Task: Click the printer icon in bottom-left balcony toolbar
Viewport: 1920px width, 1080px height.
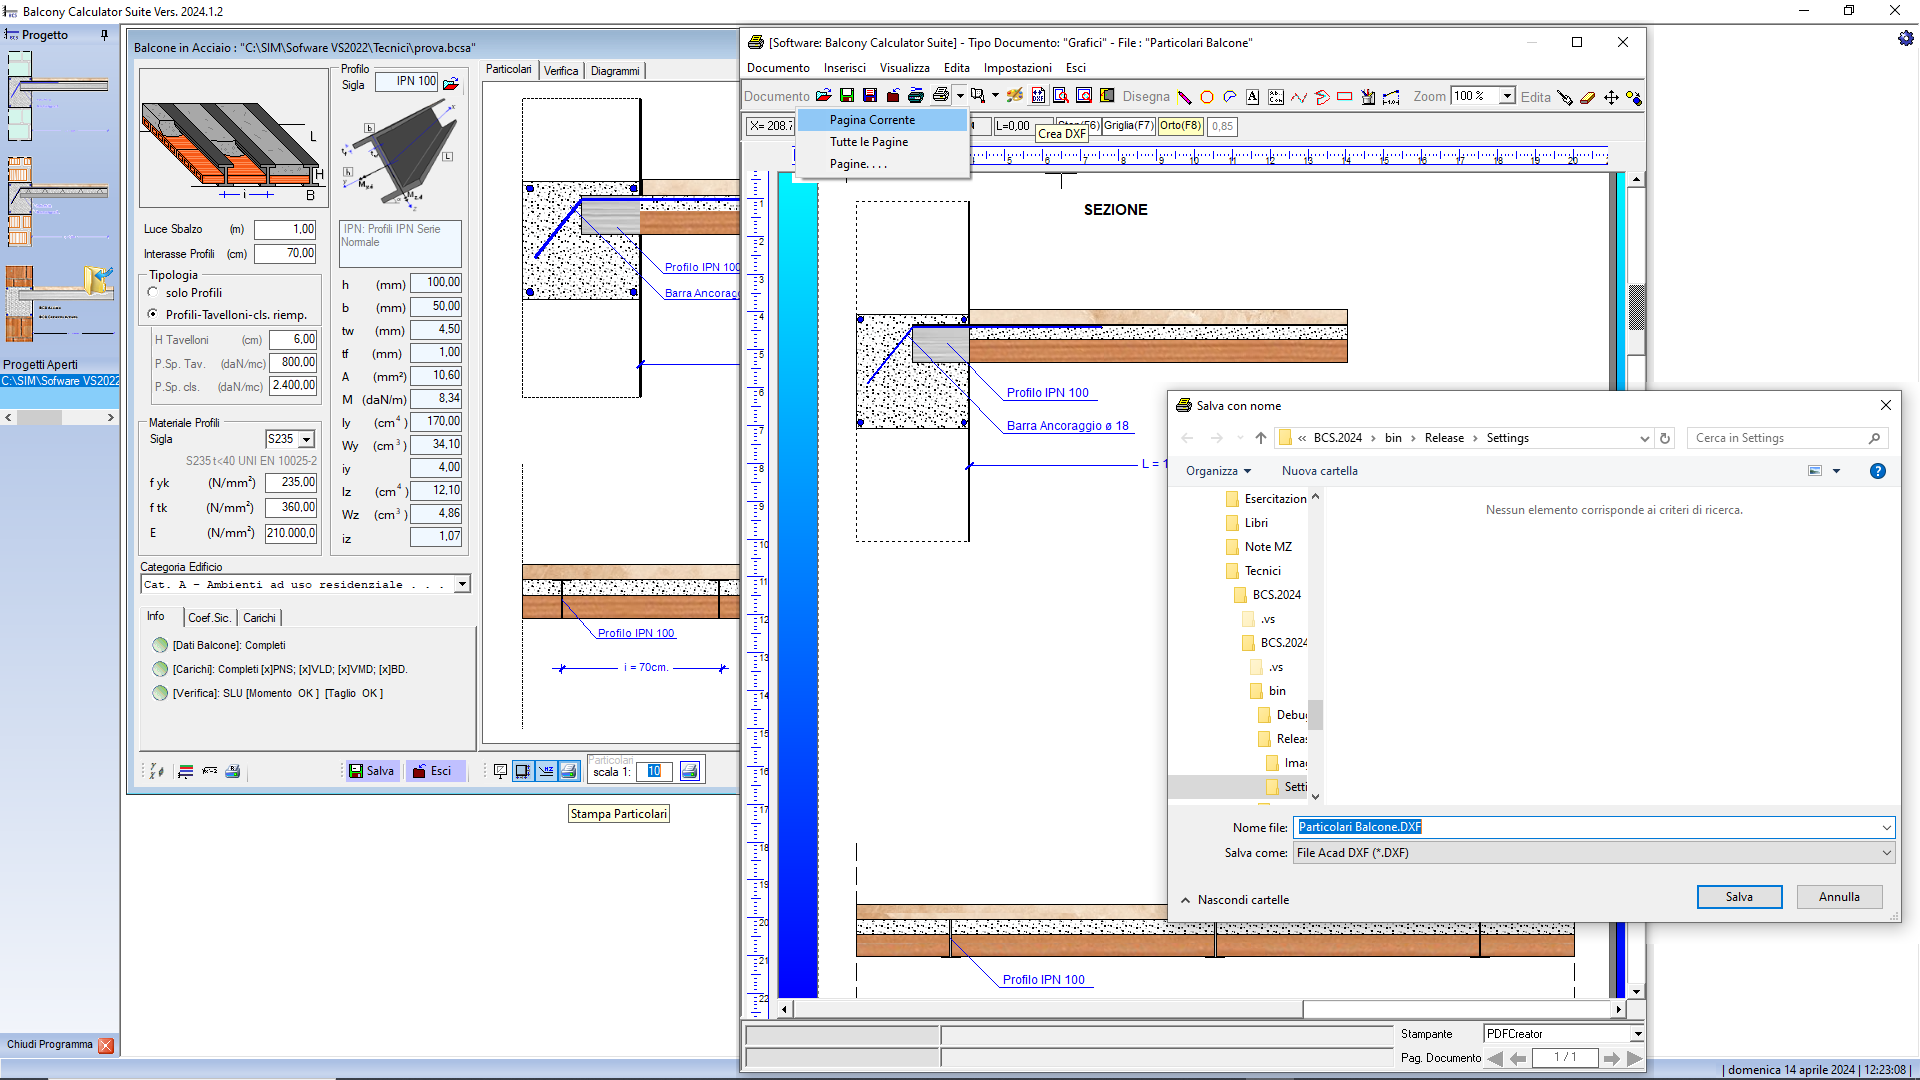Action: coord(233,771)
